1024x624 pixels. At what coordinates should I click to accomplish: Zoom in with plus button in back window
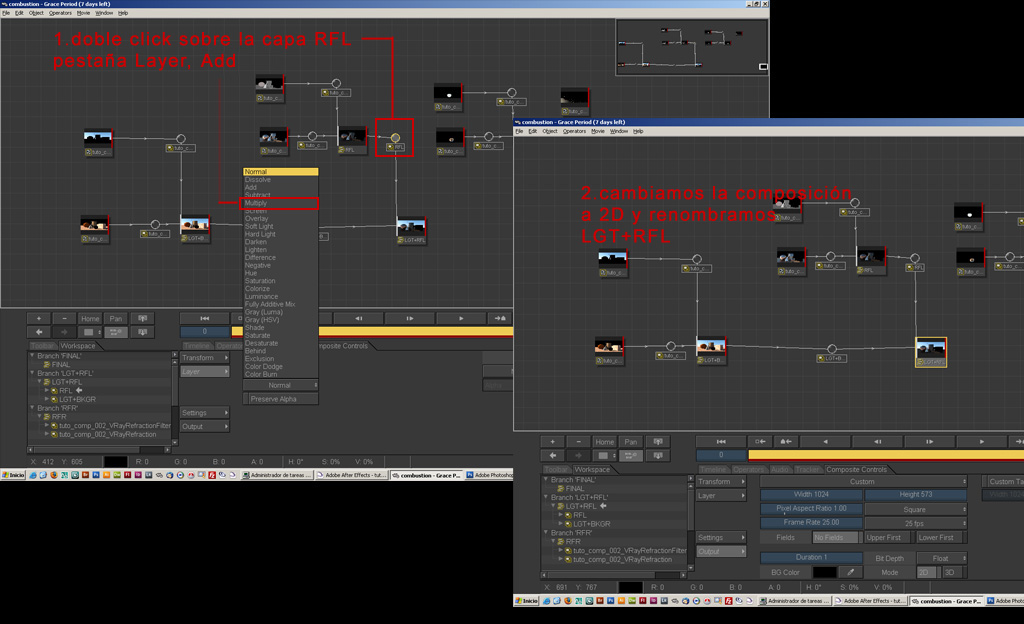[x=39, y=319]
